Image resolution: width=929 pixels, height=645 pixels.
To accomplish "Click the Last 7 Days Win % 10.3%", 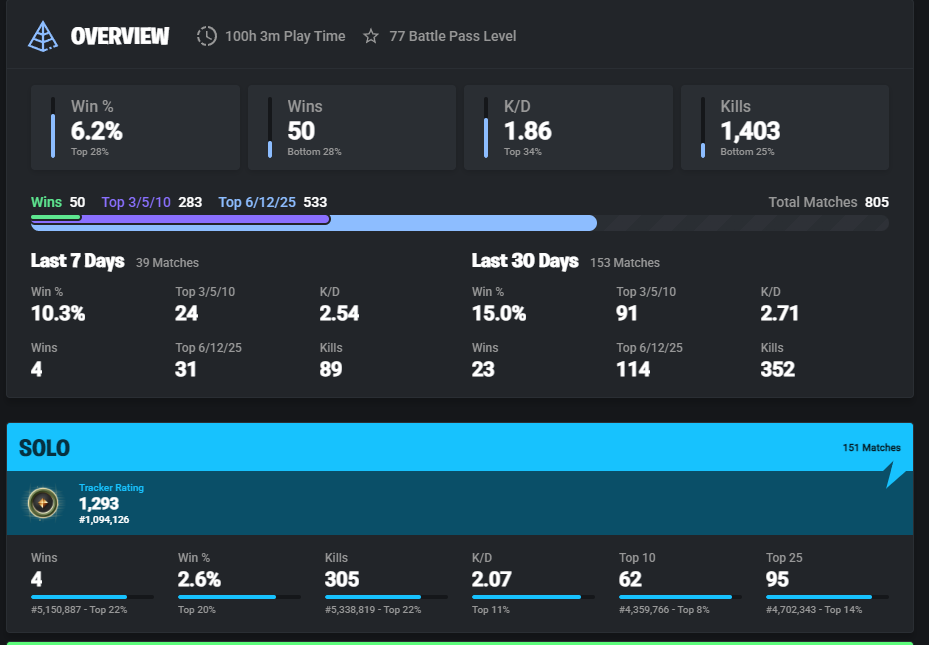I will pyautogui.click(x=58, y=313).
